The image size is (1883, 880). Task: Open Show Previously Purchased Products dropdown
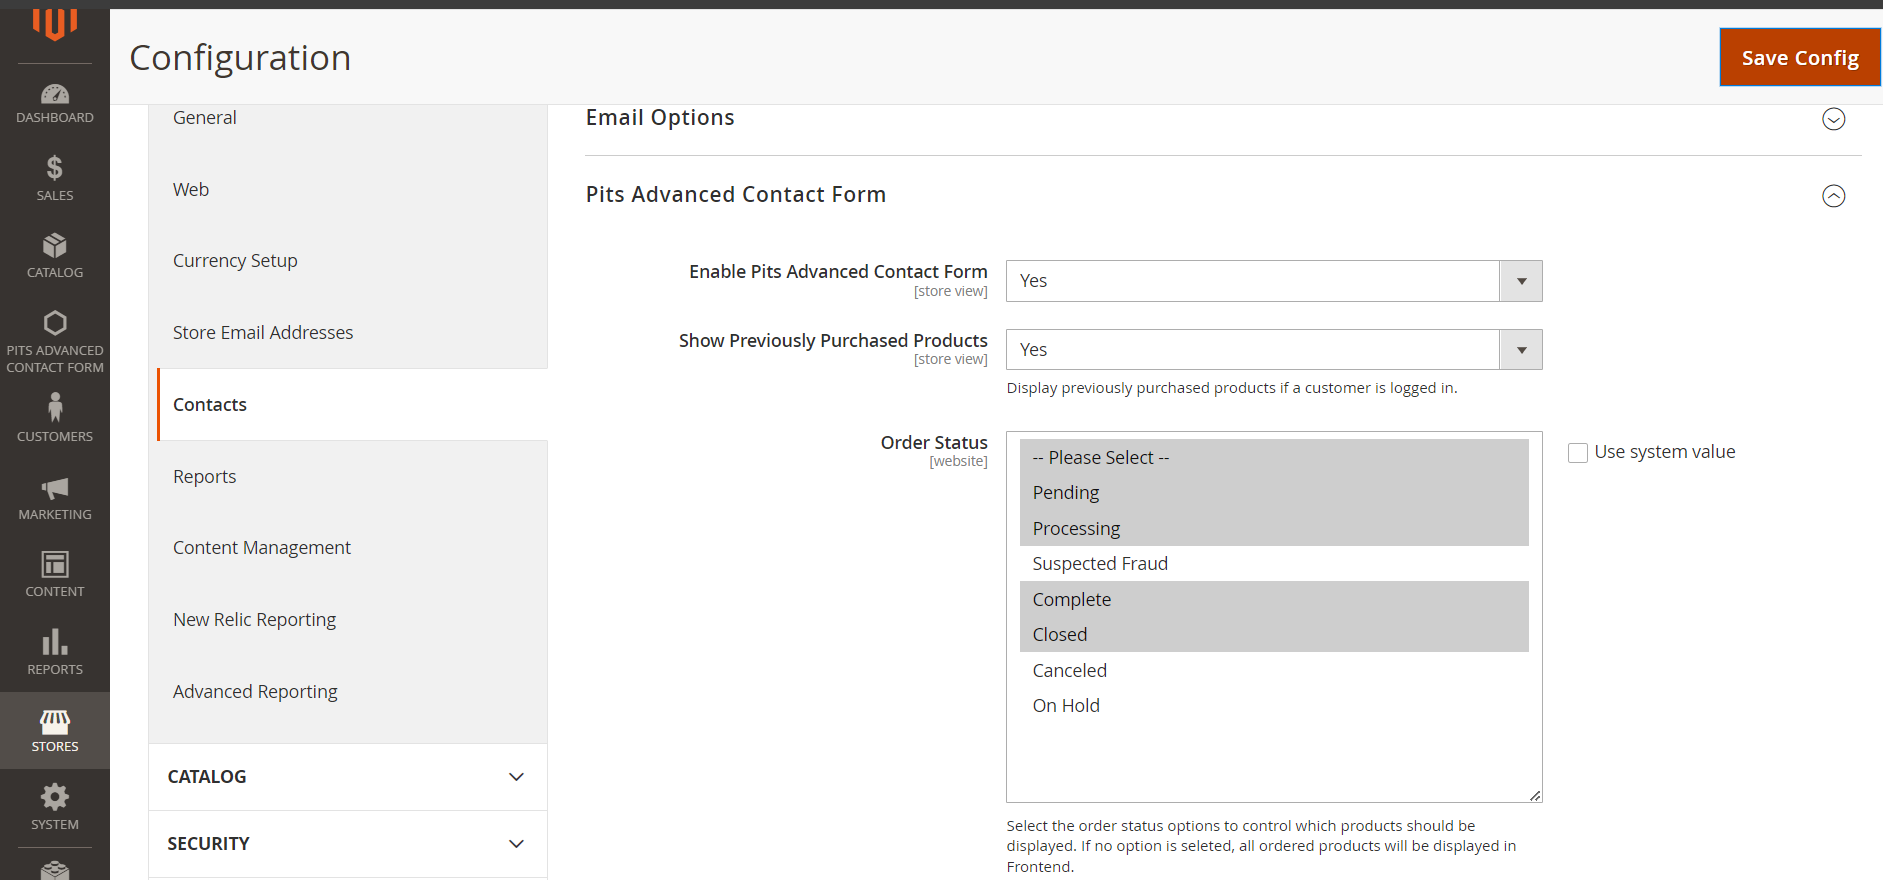pyautogui.click(x=1273, y=350)
